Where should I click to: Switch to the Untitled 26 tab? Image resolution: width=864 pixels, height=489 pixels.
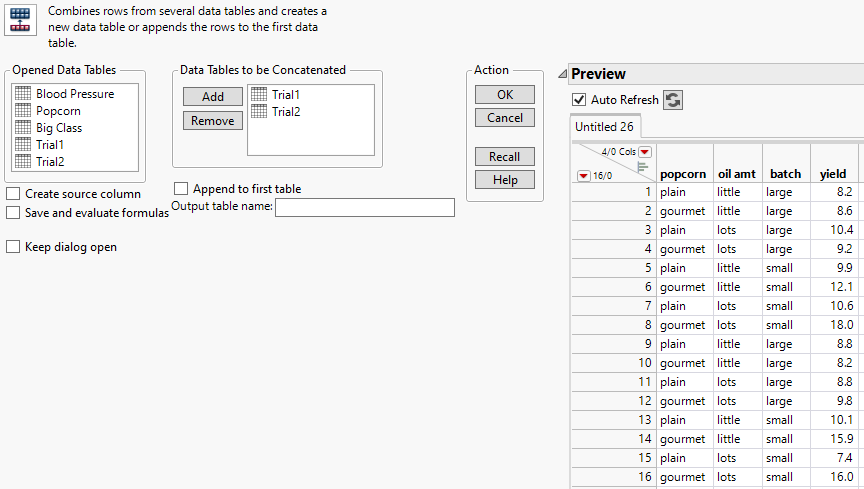point(604,127)
